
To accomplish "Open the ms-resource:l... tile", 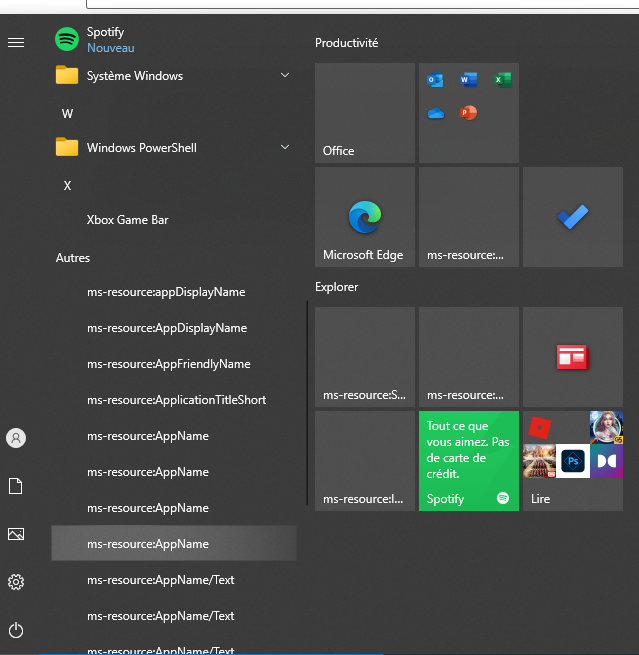I will pyautogui.click(x=365, y=461).
